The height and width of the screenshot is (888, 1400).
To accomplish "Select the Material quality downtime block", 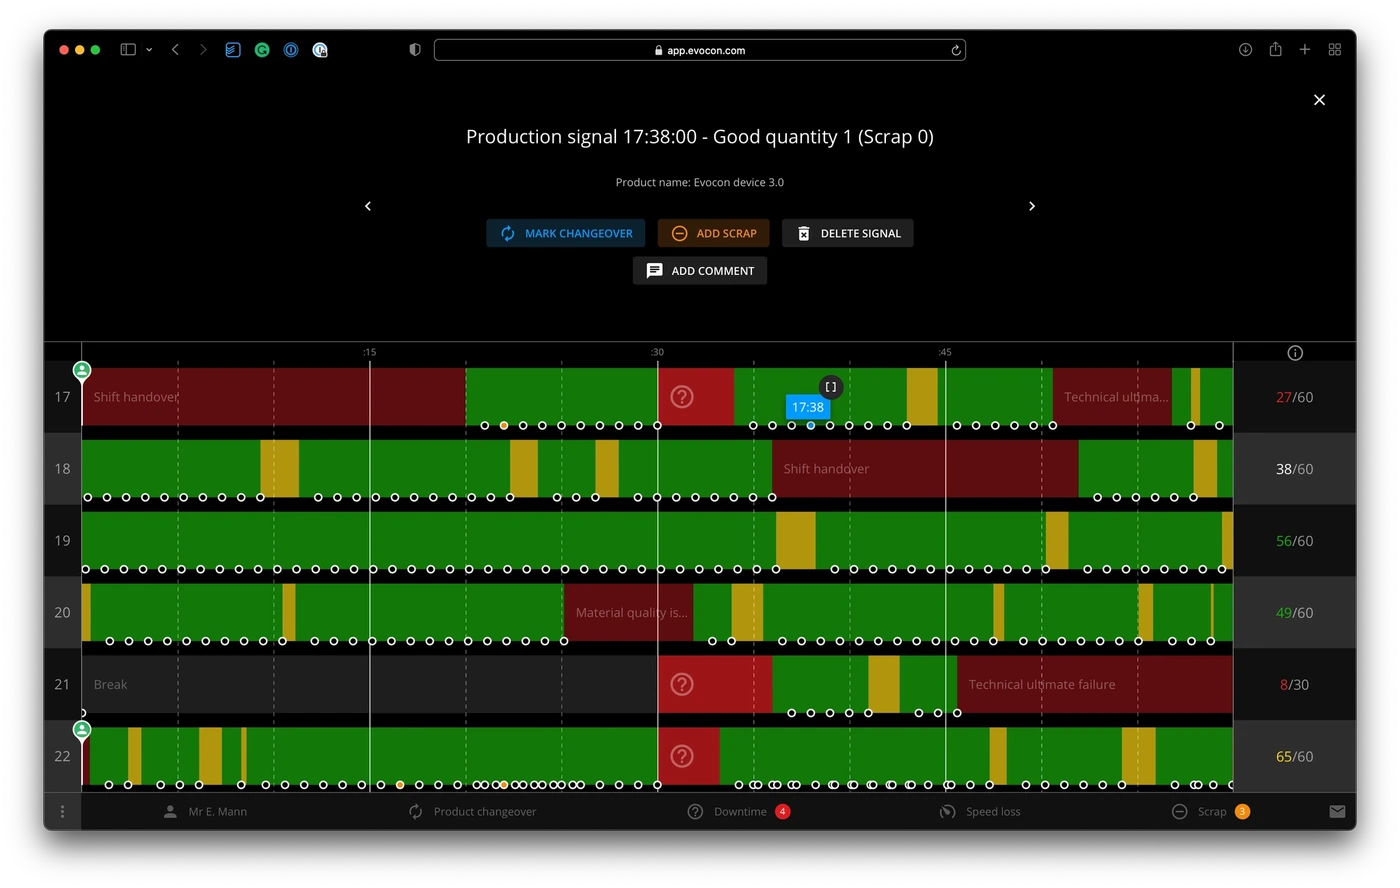I will pos(628,613).
